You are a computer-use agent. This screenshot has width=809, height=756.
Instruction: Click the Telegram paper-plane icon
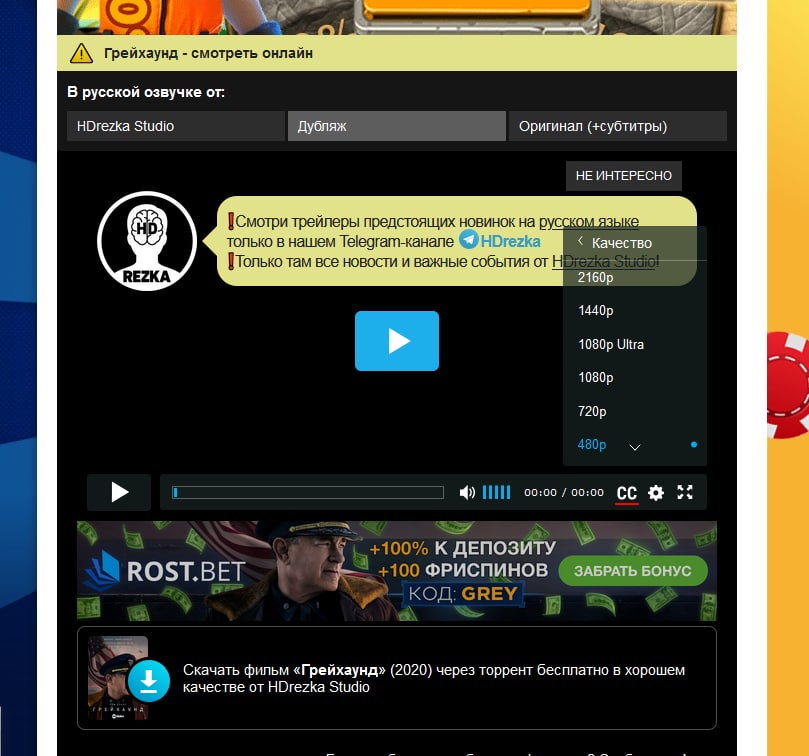click(468, 239)
